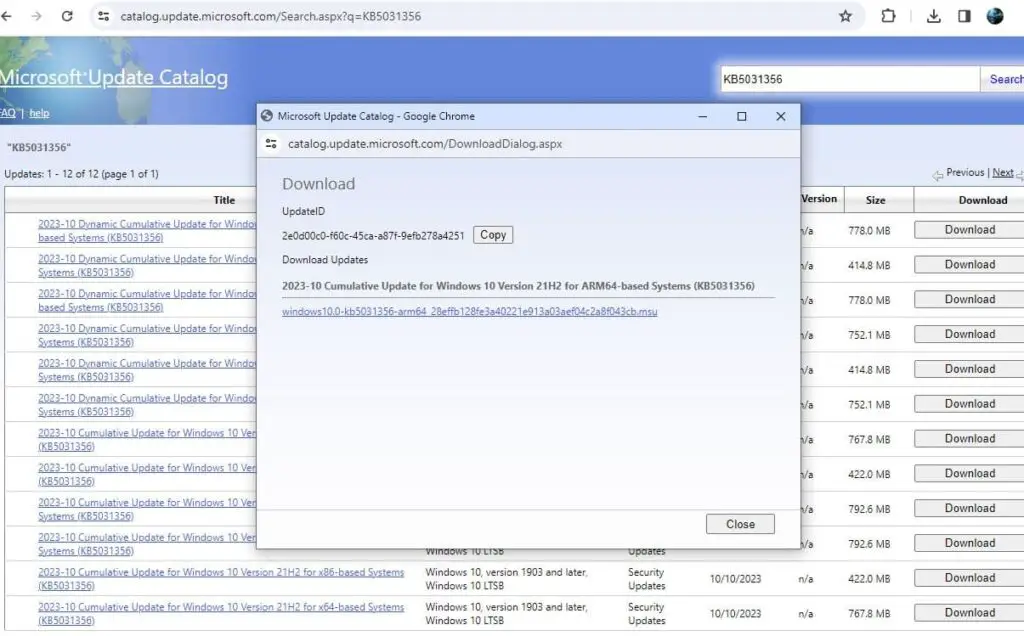Click the Next pagination link
Image resolution: width=1024 pixels, height=636 pixels.
point(1002,171)
